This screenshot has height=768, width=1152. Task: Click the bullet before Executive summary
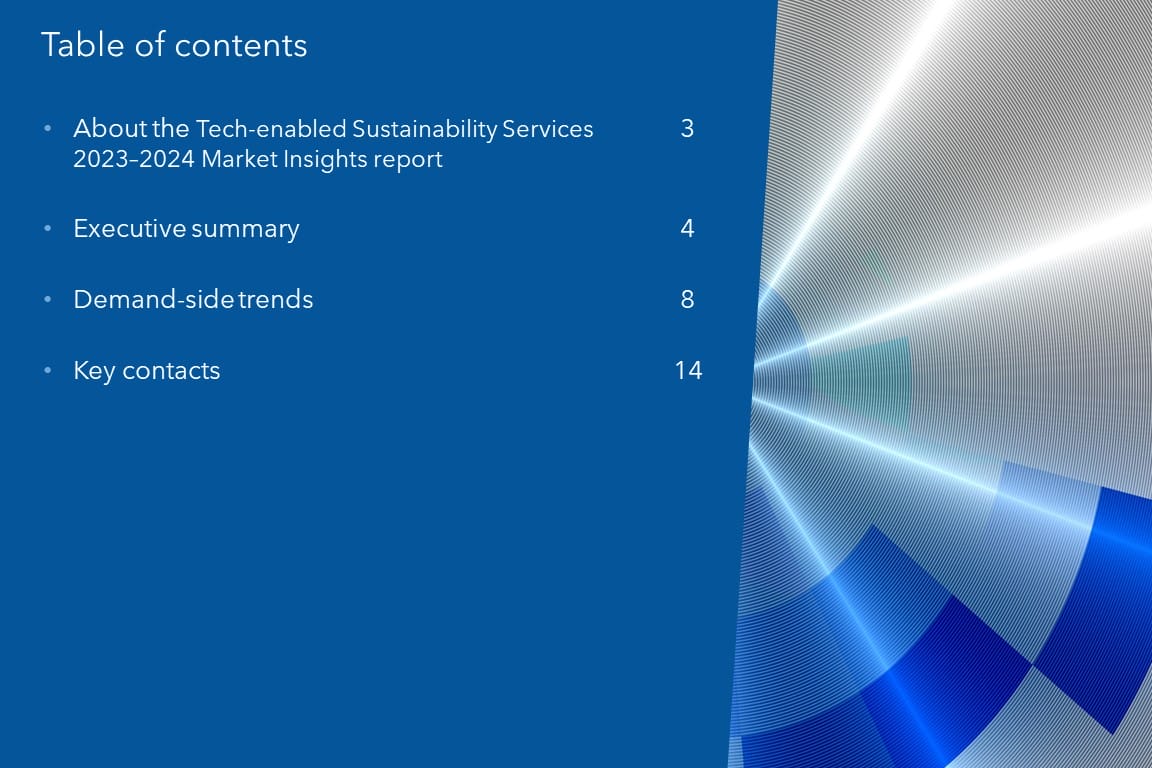click(47, 229)
